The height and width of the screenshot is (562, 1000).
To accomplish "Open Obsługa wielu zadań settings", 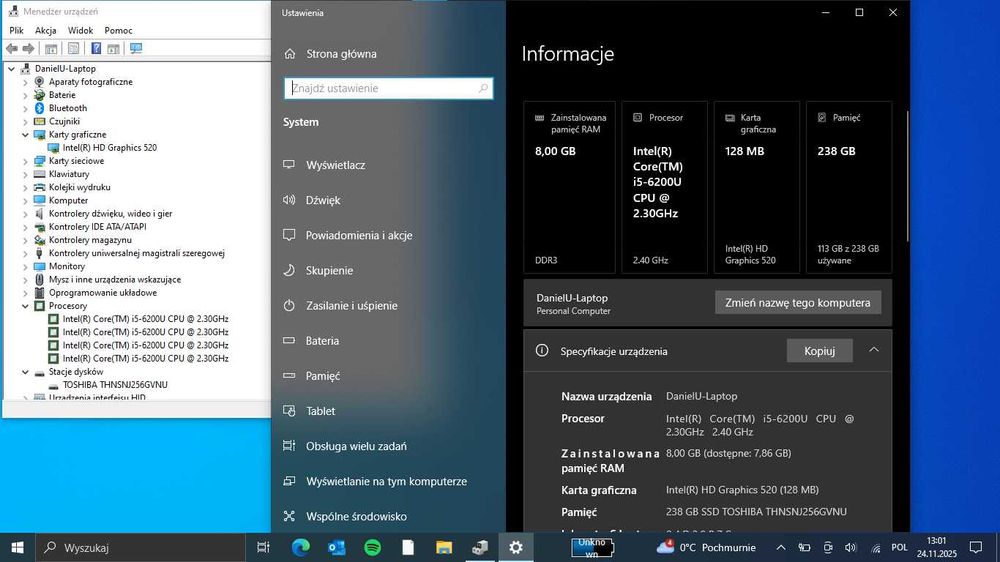I will click(x=356, y=446).
